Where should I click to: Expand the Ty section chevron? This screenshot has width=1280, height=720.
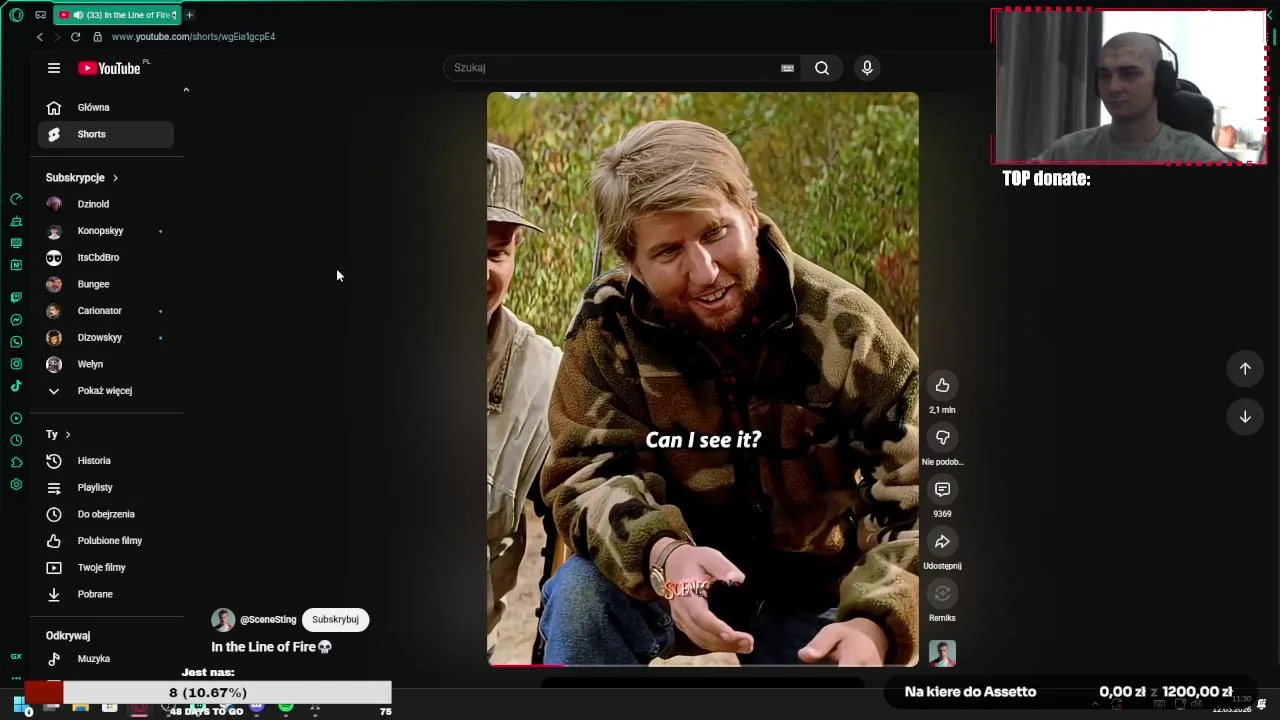[x=68, y=435]
